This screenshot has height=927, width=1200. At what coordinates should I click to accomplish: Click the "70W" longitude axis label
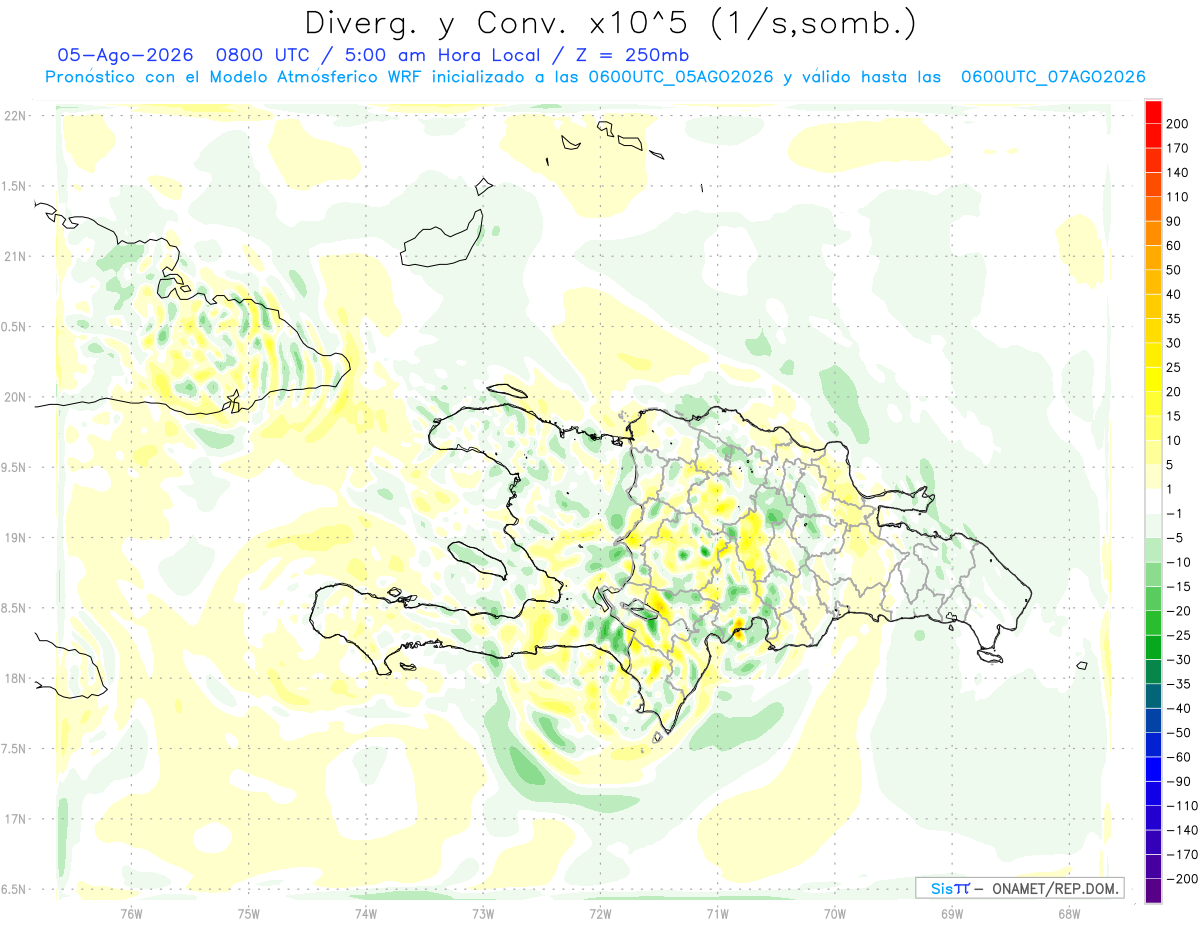[835, 914]
